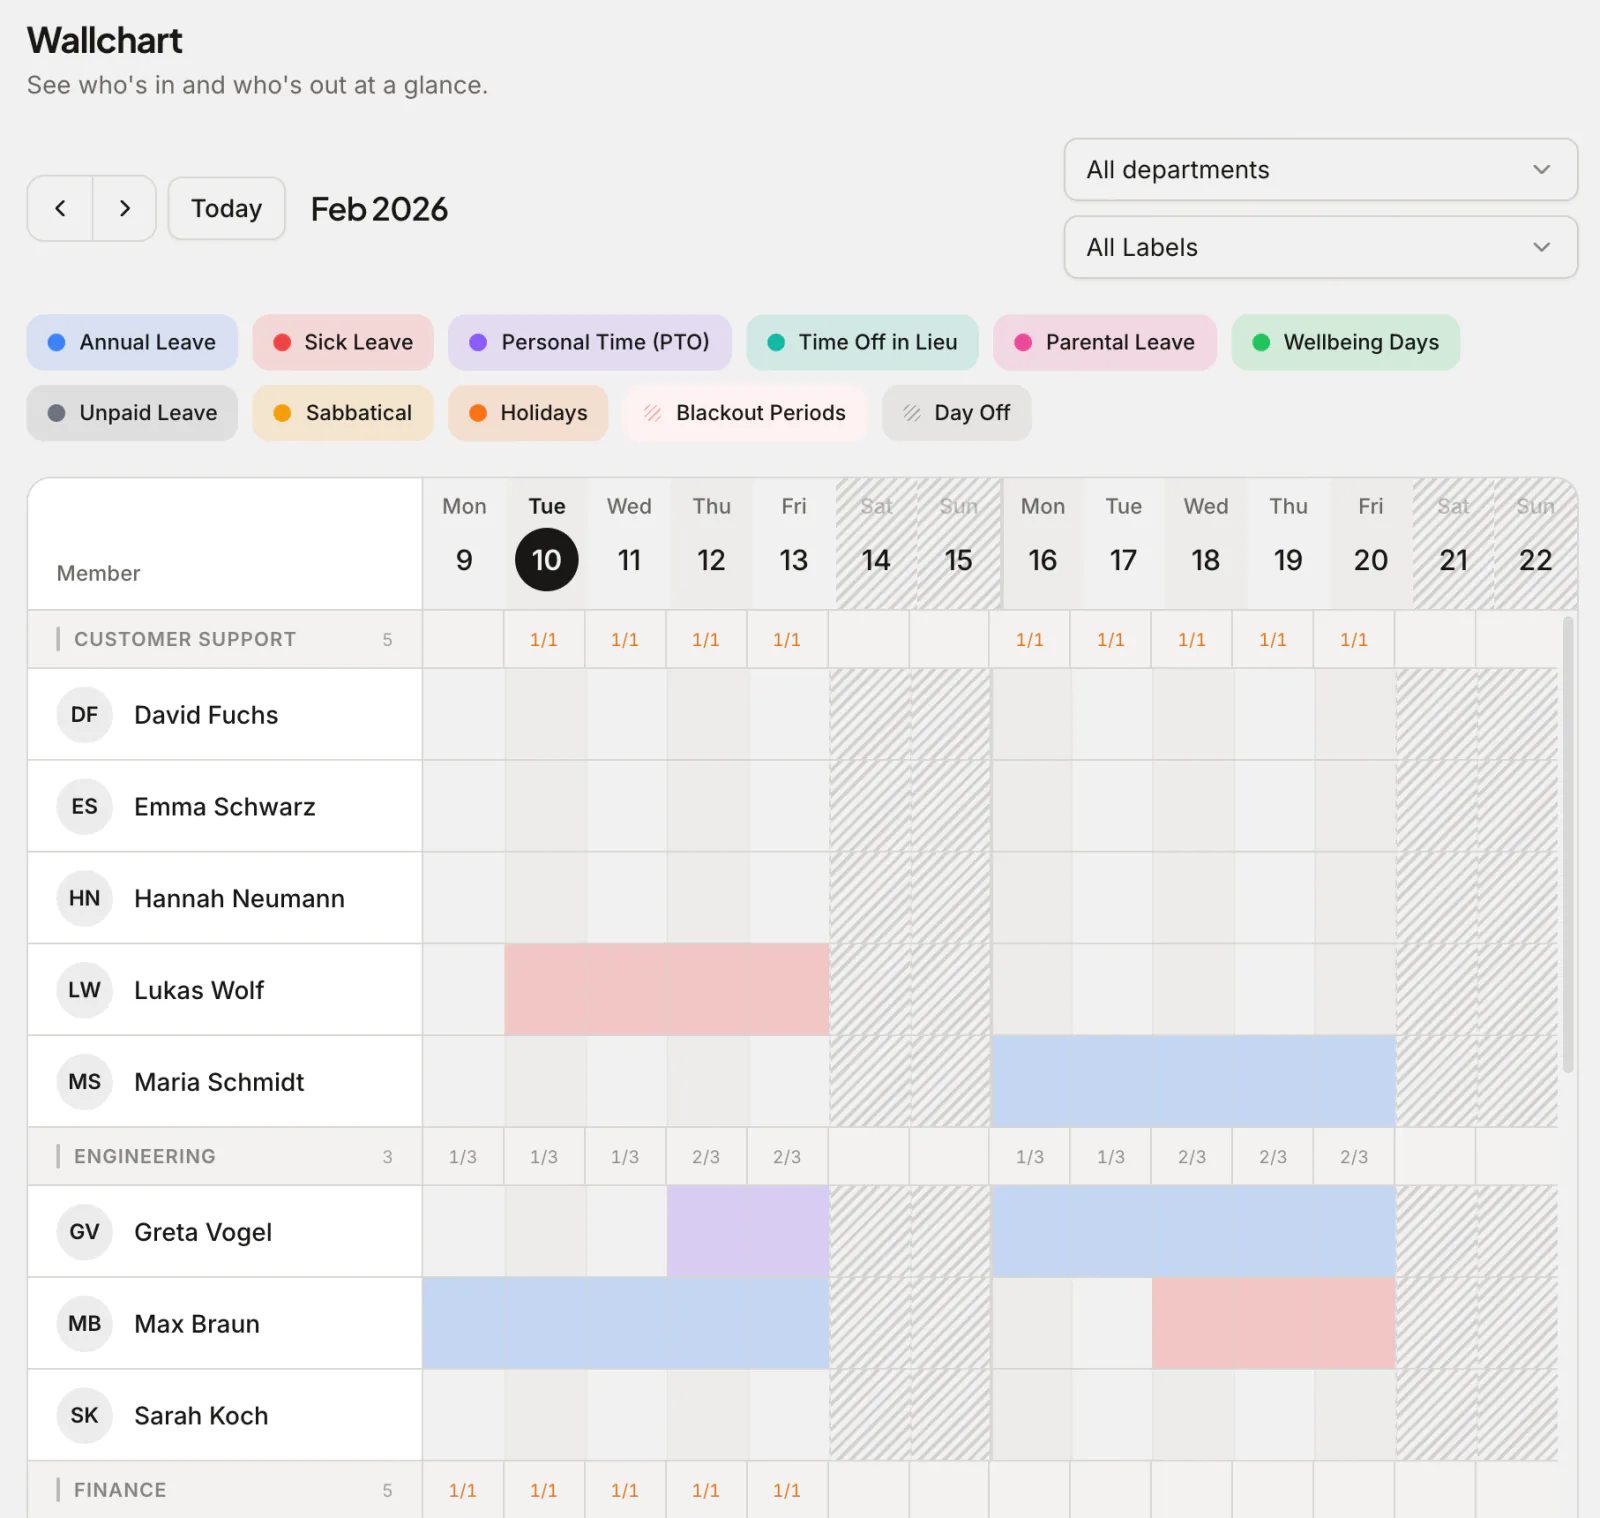Screen dimensions: 1600x1518
Task: Collapse the Customer Support group header
Action: click(225, 639)
